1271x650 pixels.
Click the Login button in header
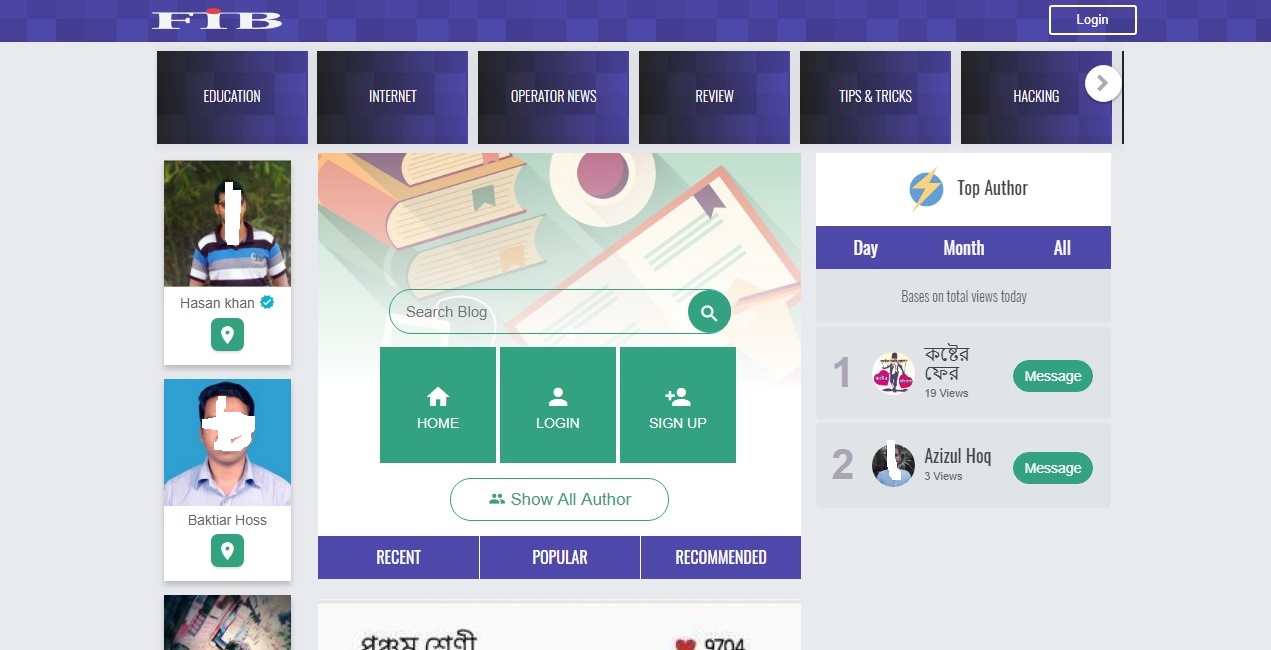1092,20
